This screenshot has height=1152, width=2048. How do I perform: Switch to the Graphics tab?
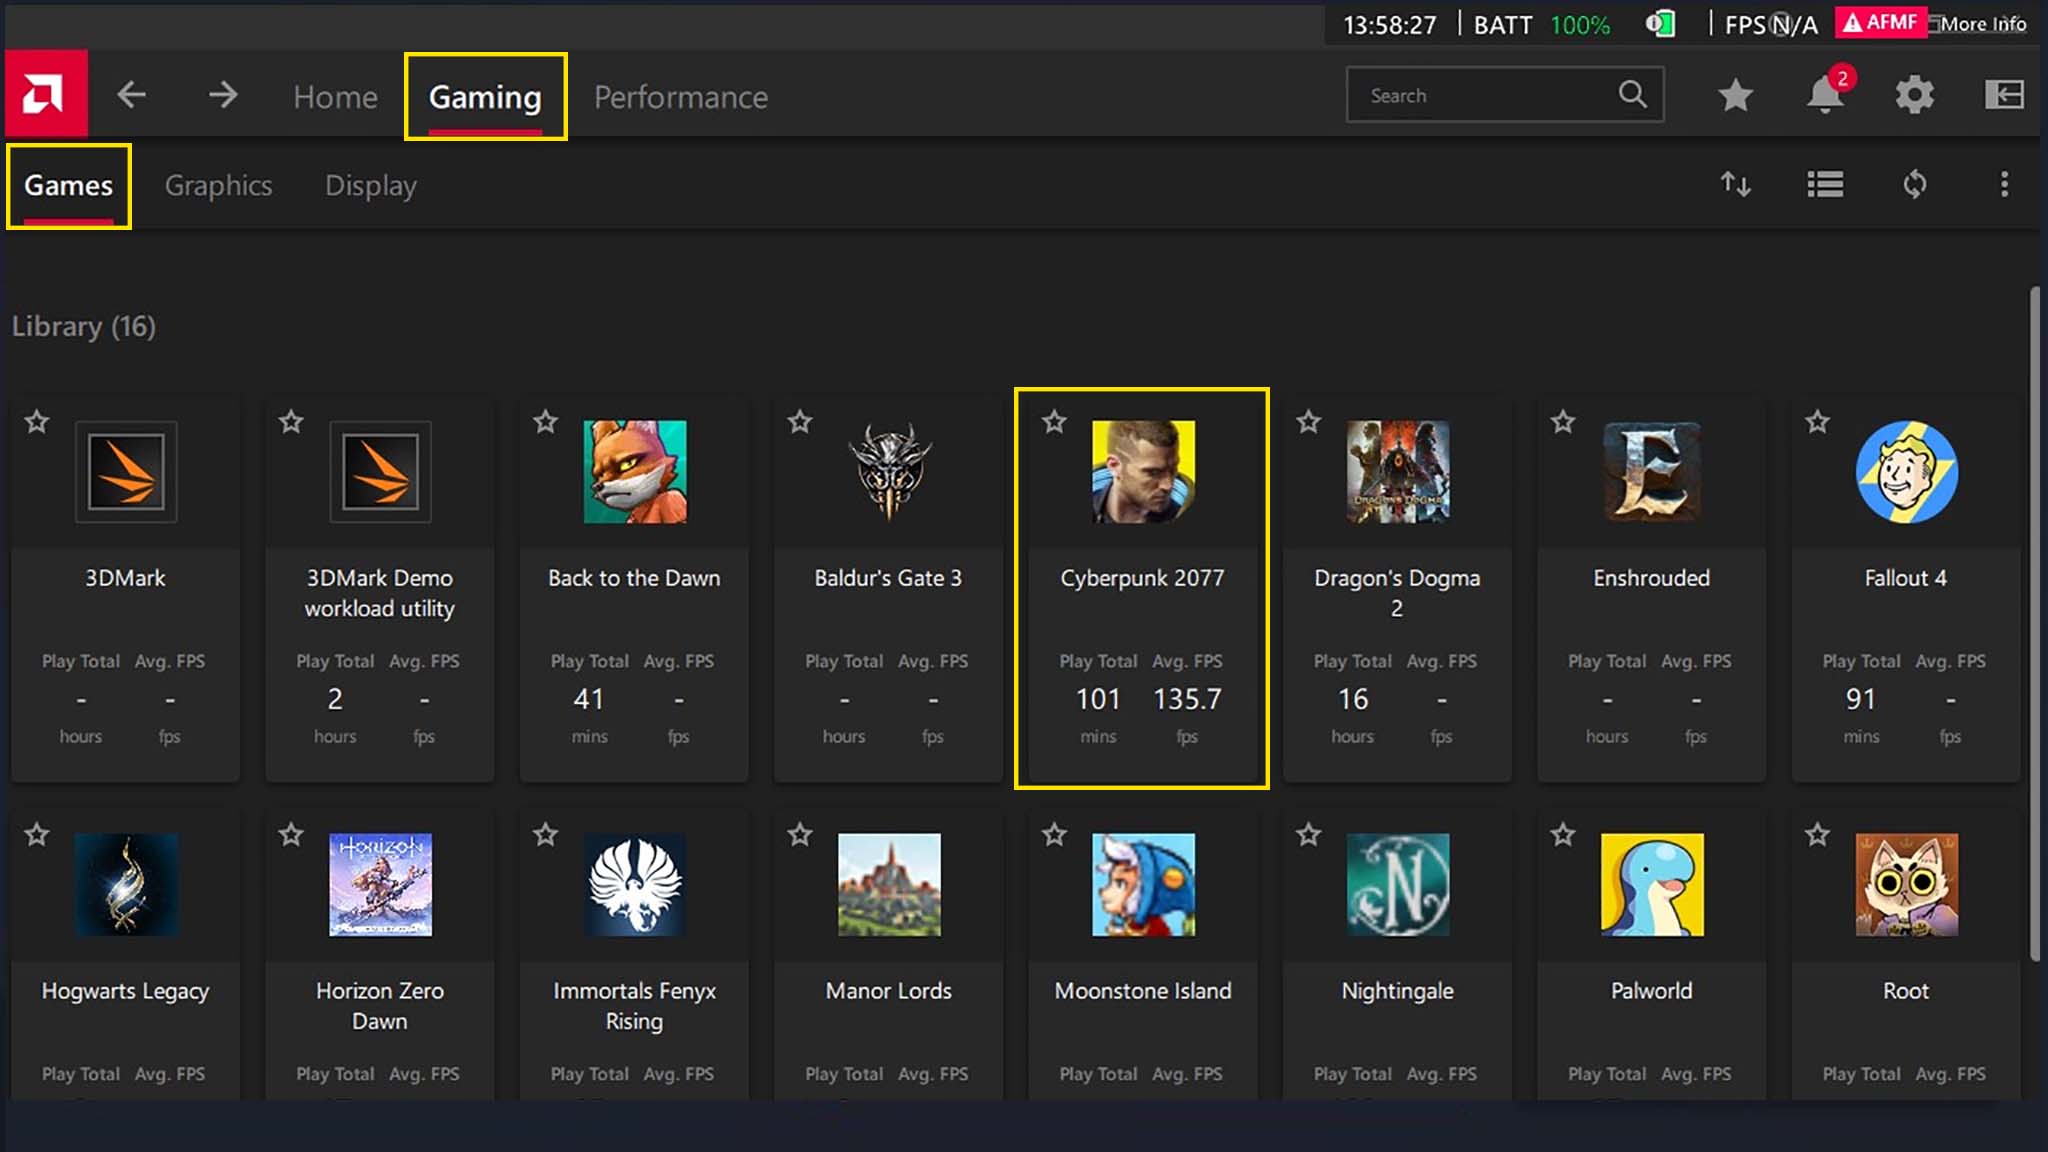pos(218,184)
